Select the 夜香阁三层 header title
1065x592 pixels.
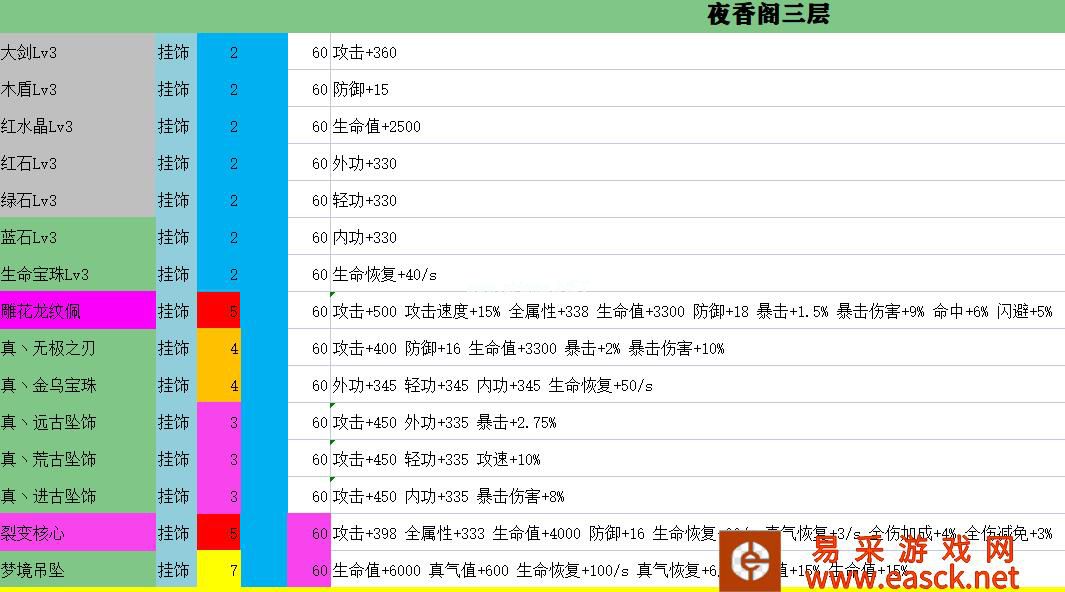point(767,14)
